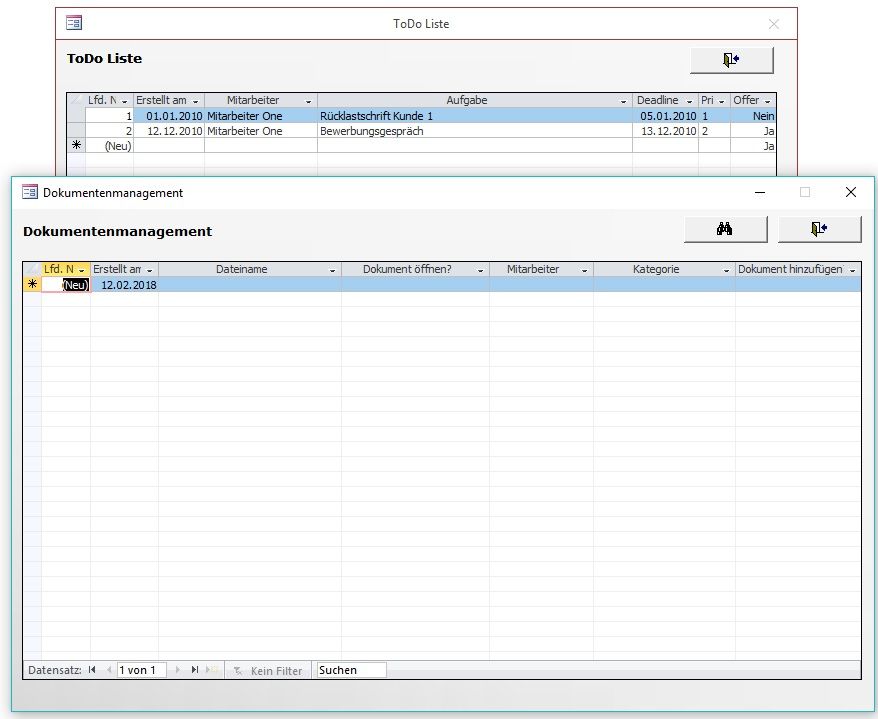Click the date cell '12.12.2010'
878x719 pixels.
point(169,131)
